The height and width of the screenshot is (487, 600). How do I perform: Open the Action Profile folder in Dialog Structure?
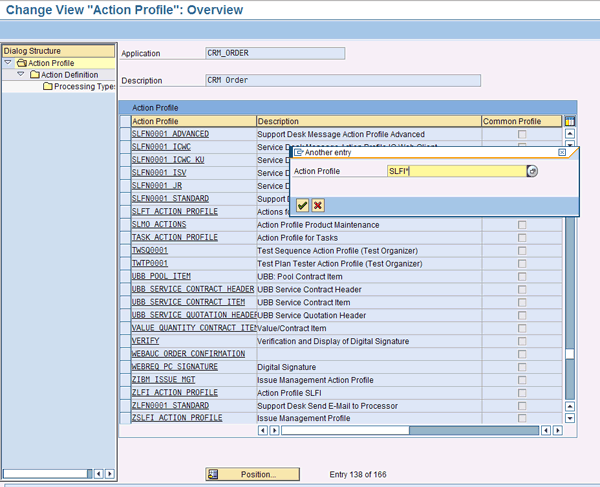point(46,63)
